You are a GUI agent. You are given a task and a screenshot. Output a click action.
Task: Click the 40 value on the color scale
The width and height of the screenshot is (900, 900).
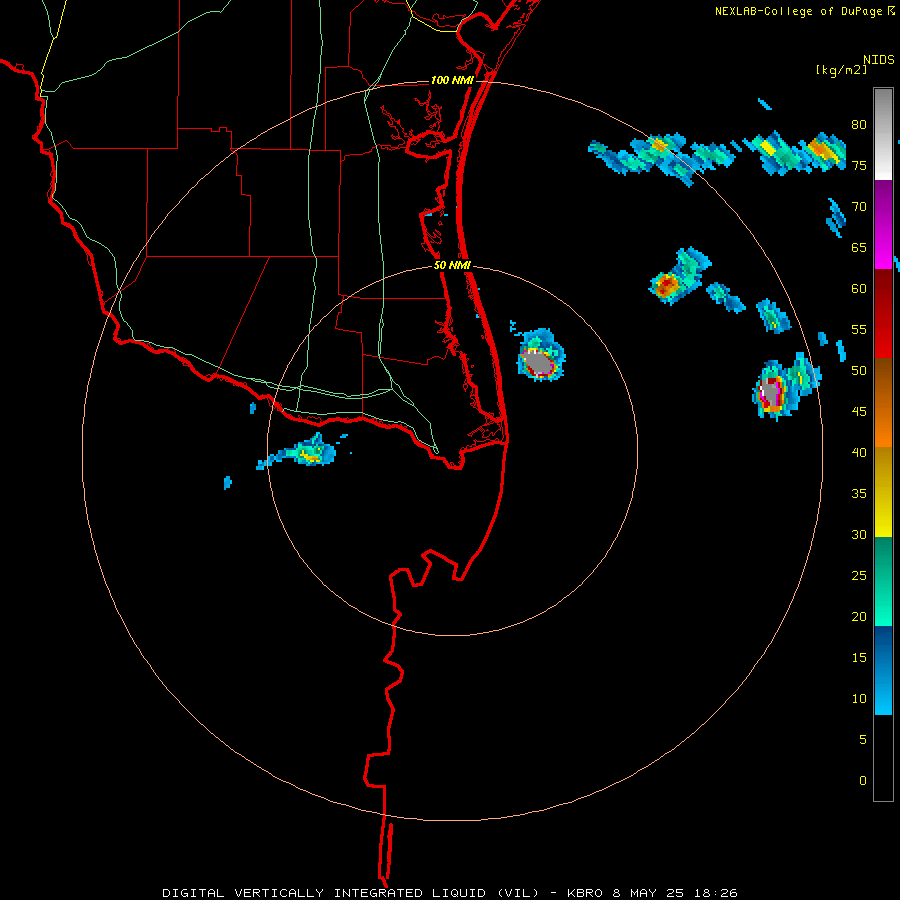pos(859,452)
